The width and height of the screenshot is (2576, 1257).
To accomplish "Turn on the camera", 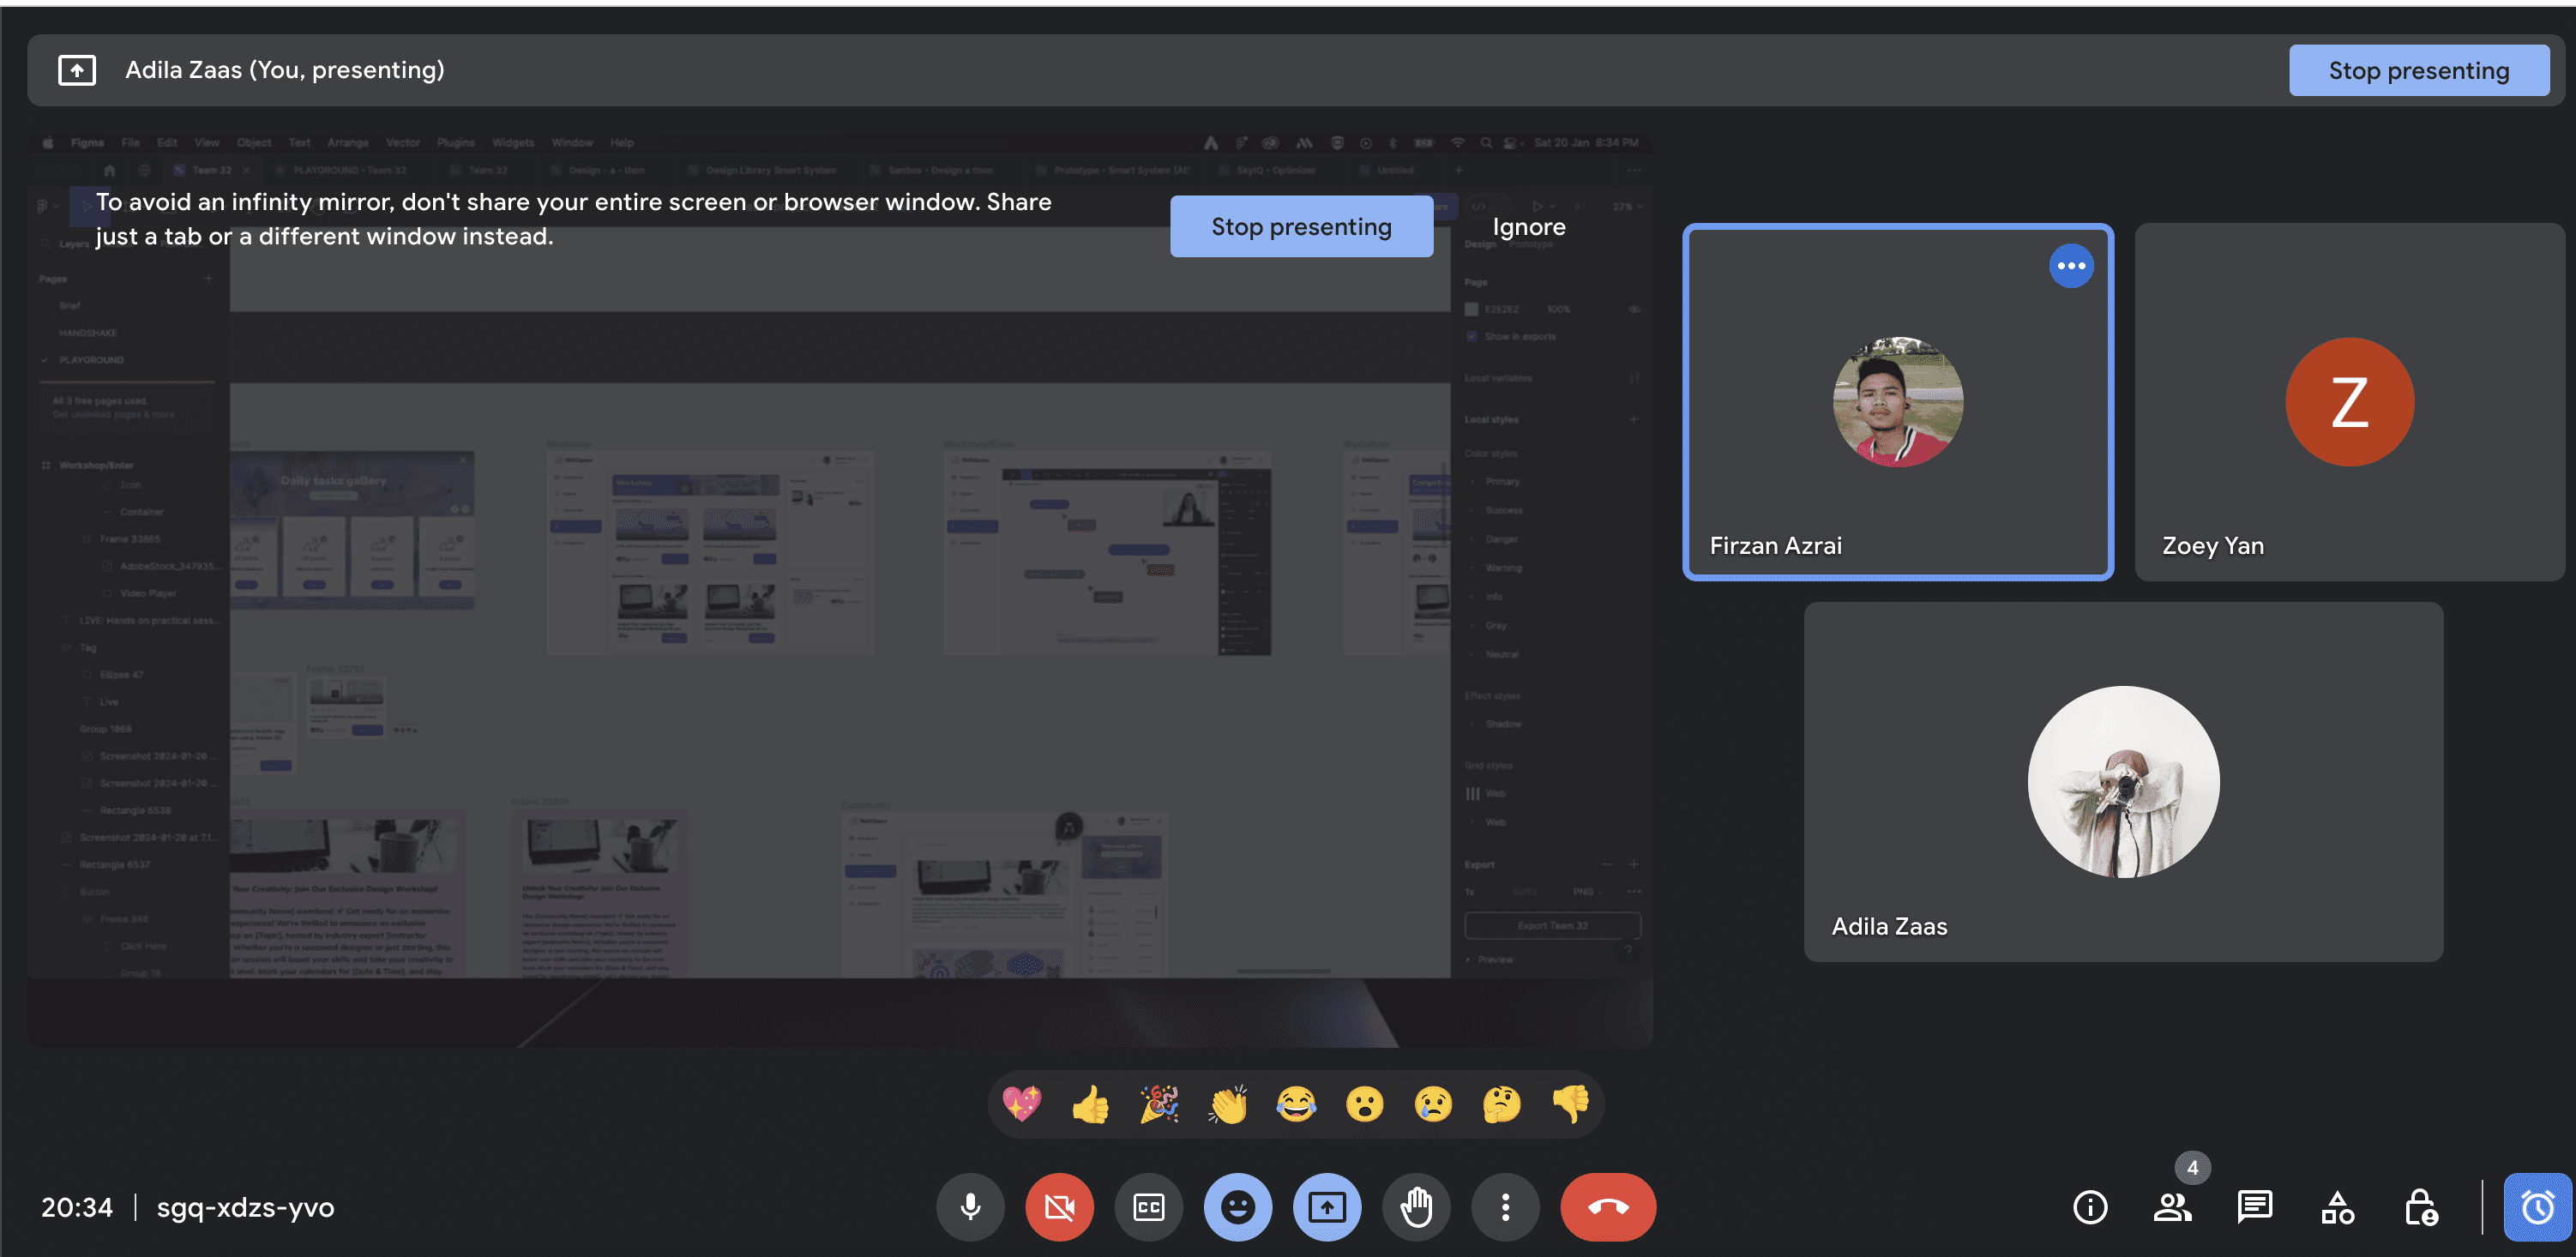I will coord(1059,1206).
